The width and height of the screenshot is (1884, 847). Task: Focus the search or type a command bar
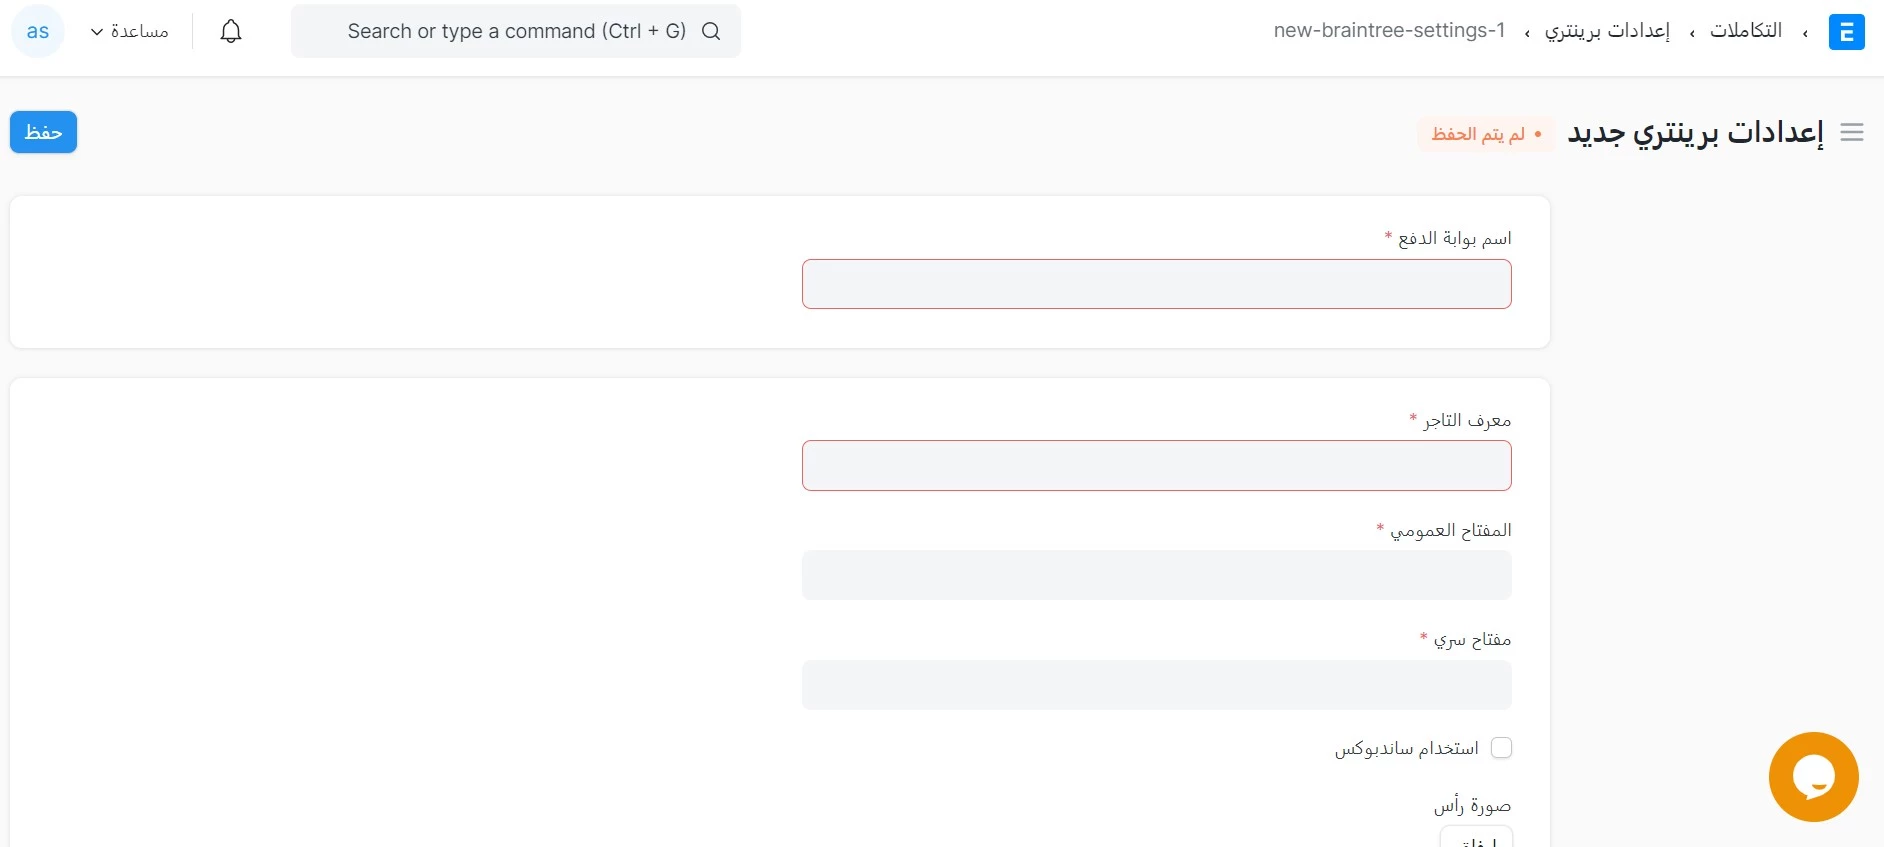(x=516, y=31)
